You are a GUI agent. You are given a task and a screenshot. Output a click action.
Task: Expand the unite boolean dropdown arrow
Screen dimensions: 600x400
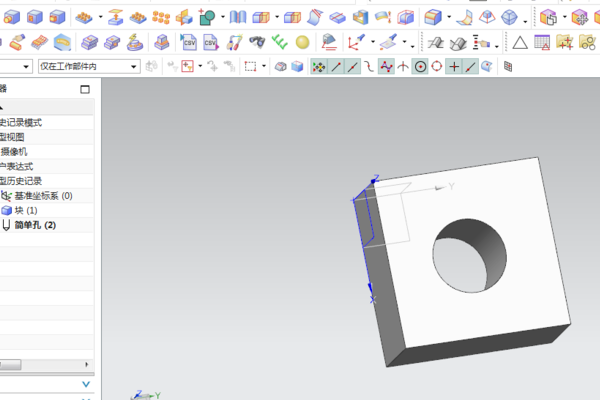223,17
